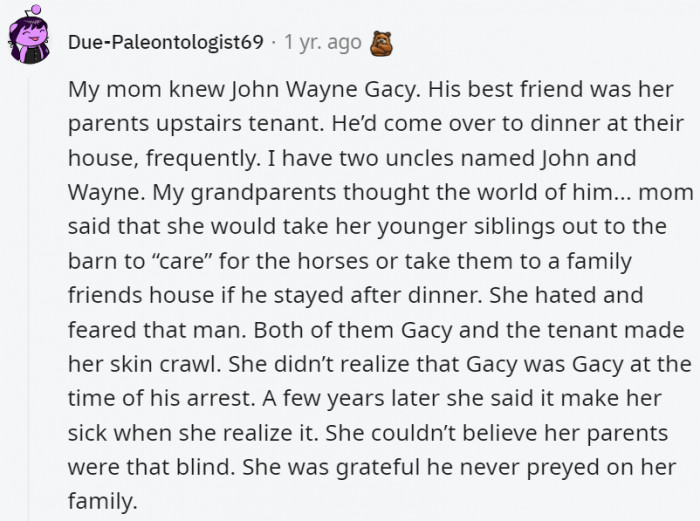Click the word 'frequently' in the comment
700x521 pixels.
[203, 159]
